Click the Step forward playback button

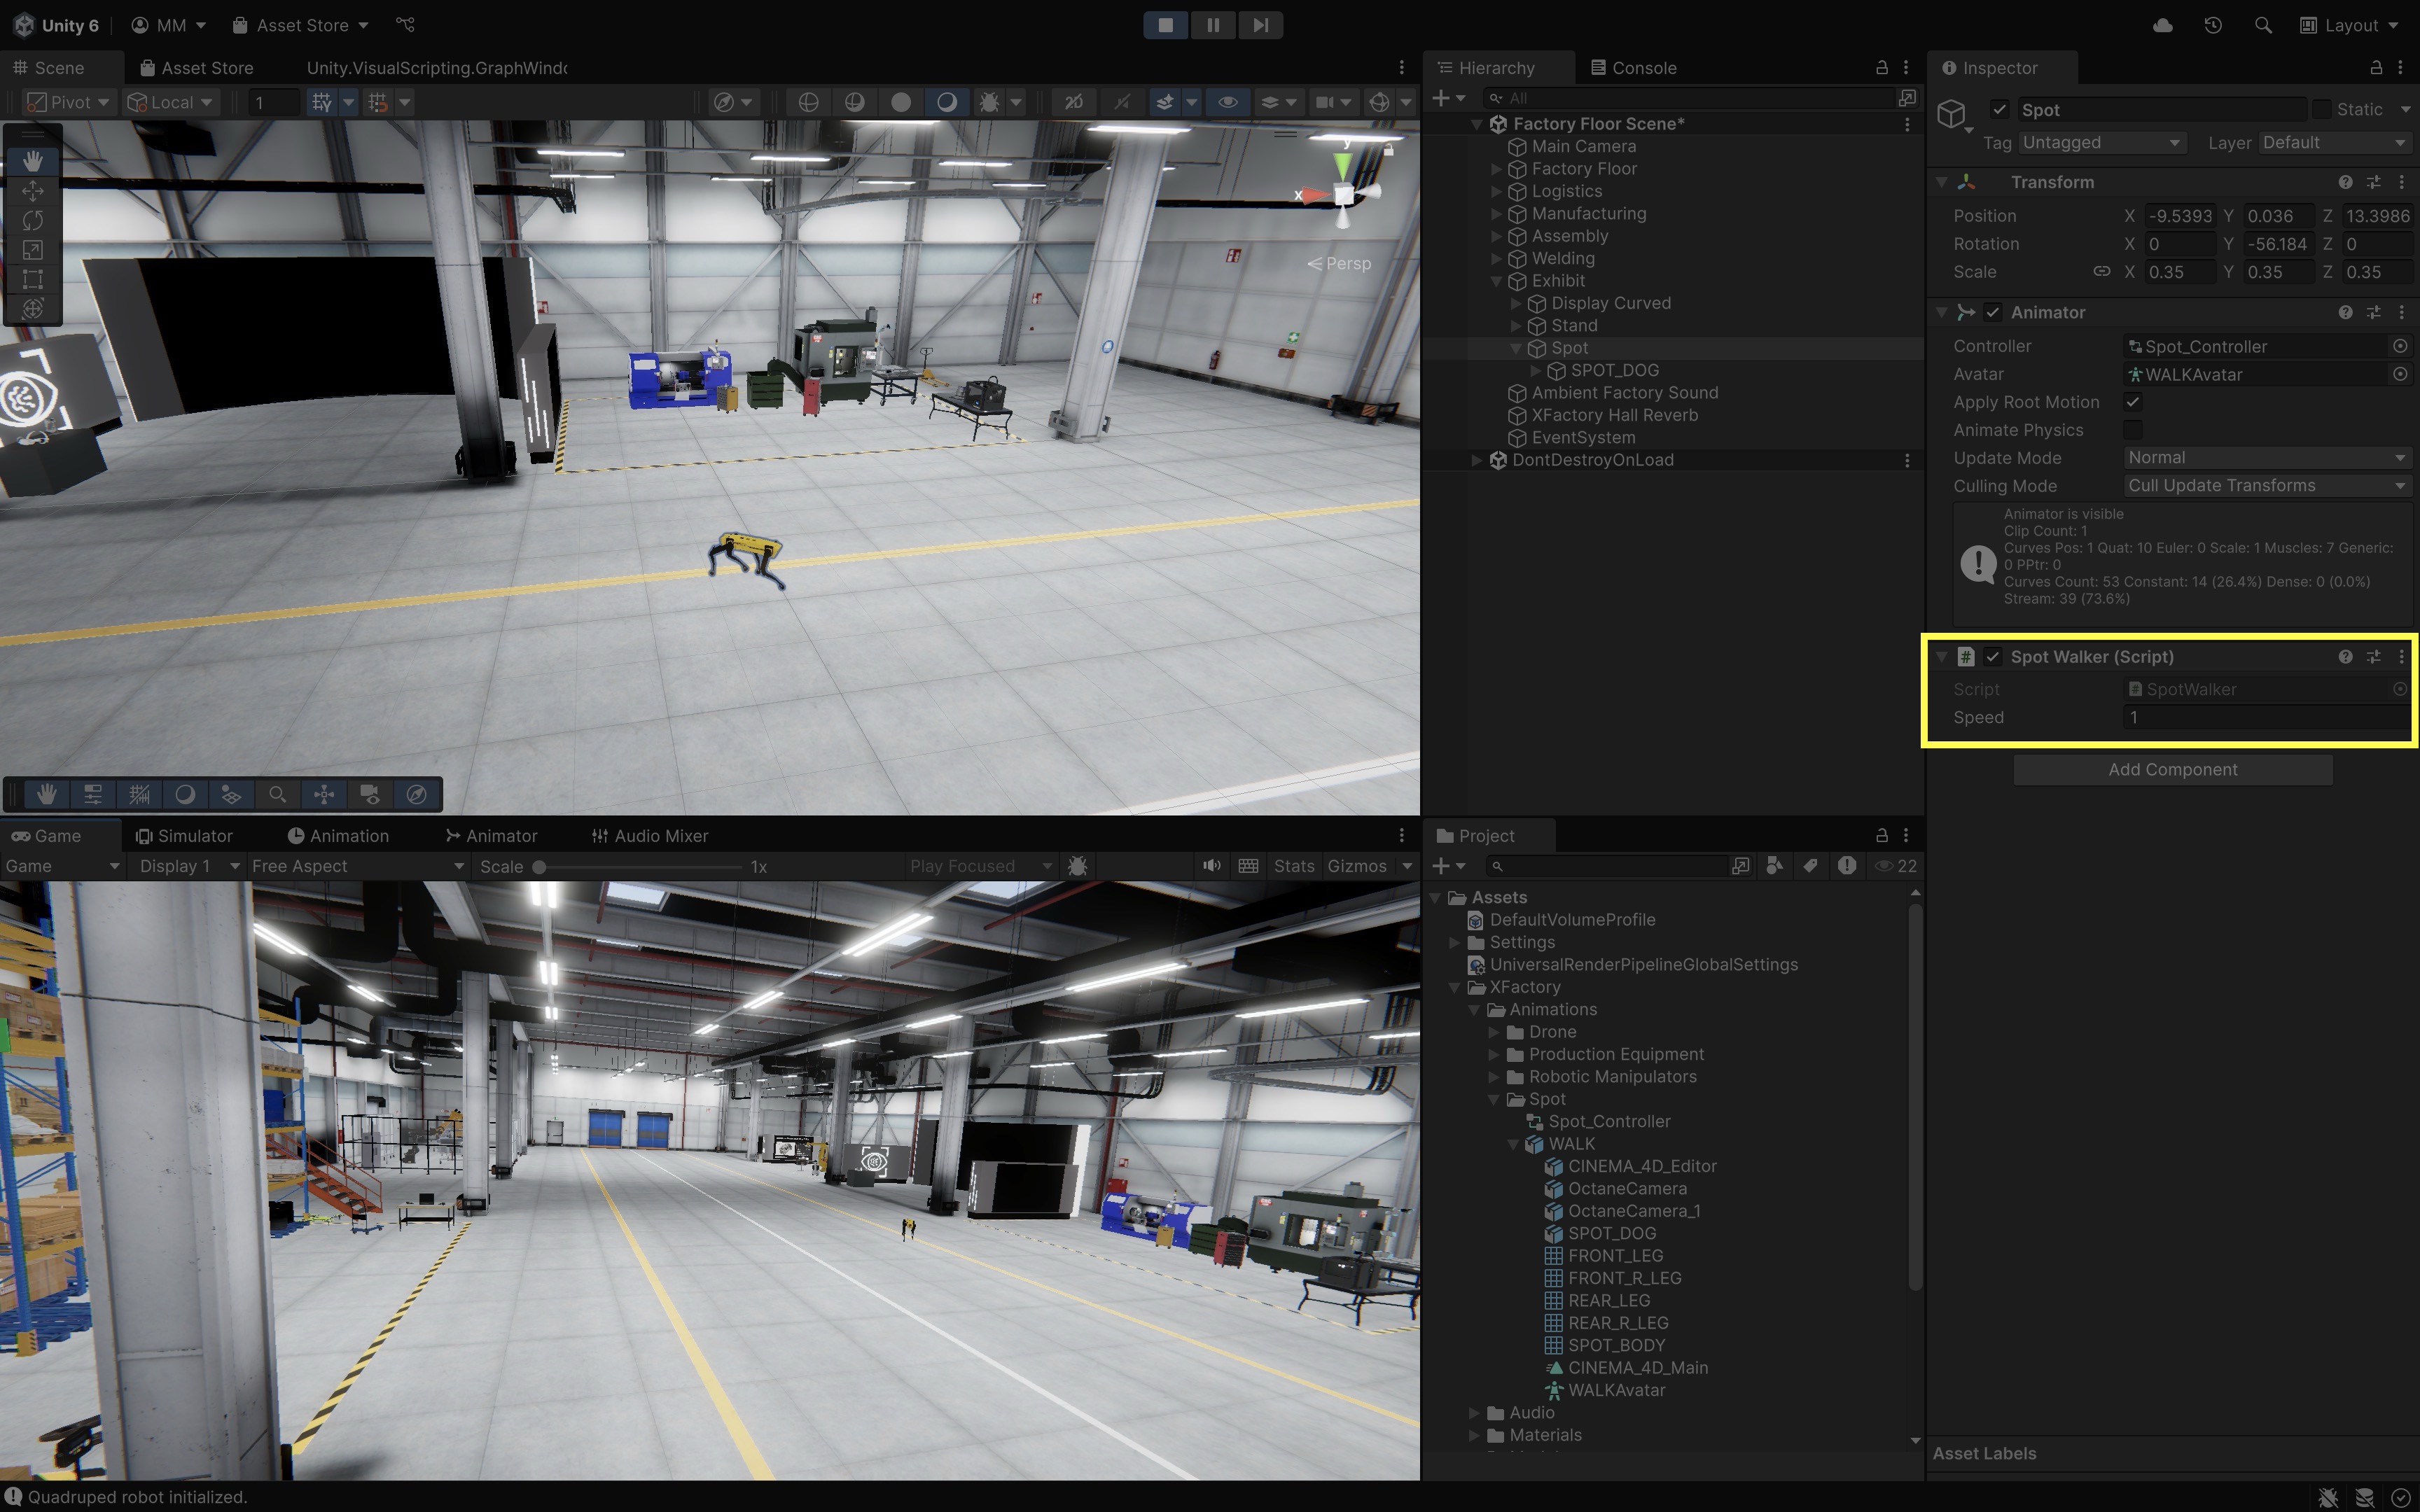coord(1260,25)
